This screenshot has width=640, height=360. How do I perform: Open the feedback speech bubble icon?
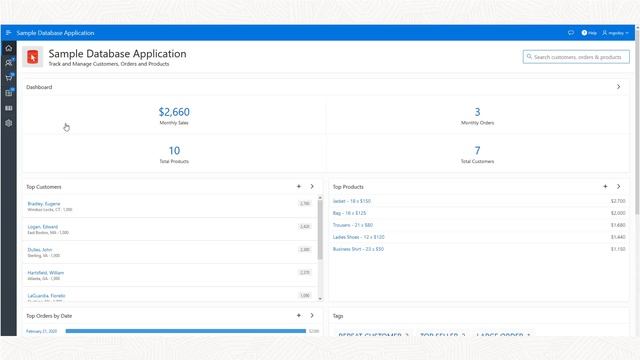(571, 33)
